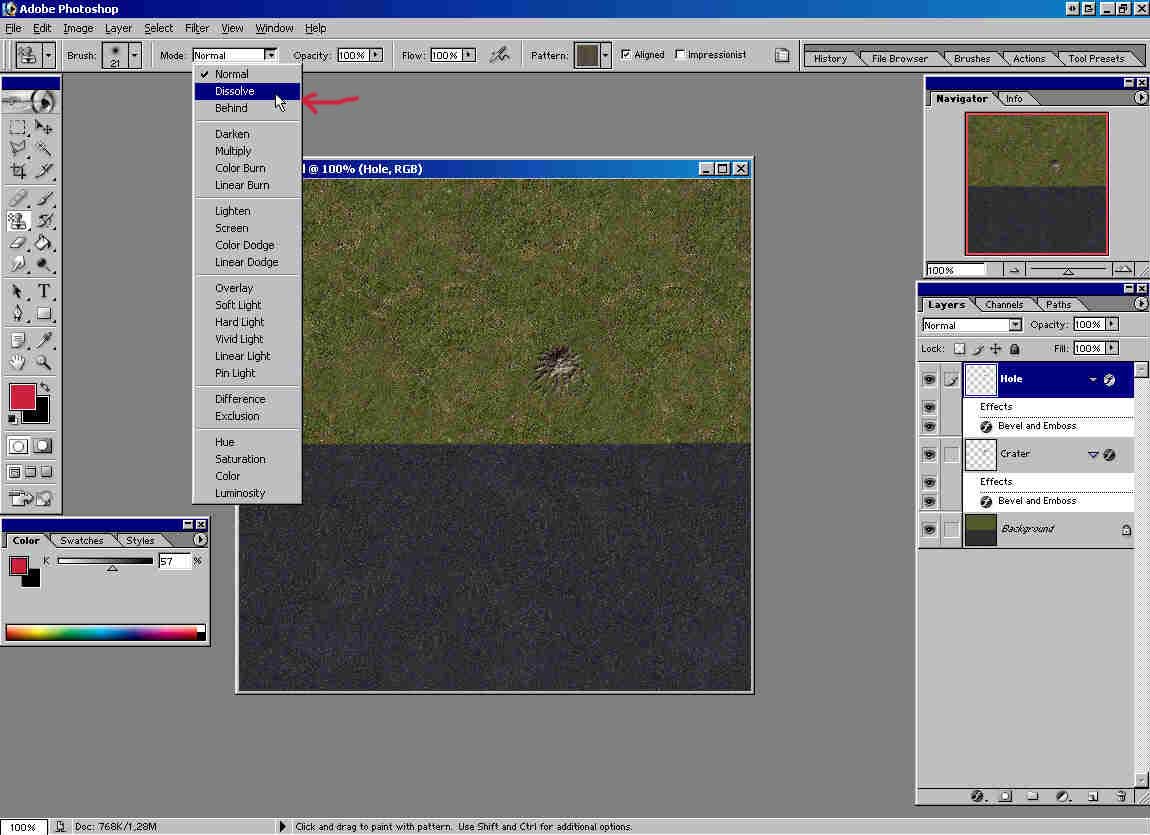Hide the Background layer with eye icon
The image size is (1150, 835).
[929, 529]
